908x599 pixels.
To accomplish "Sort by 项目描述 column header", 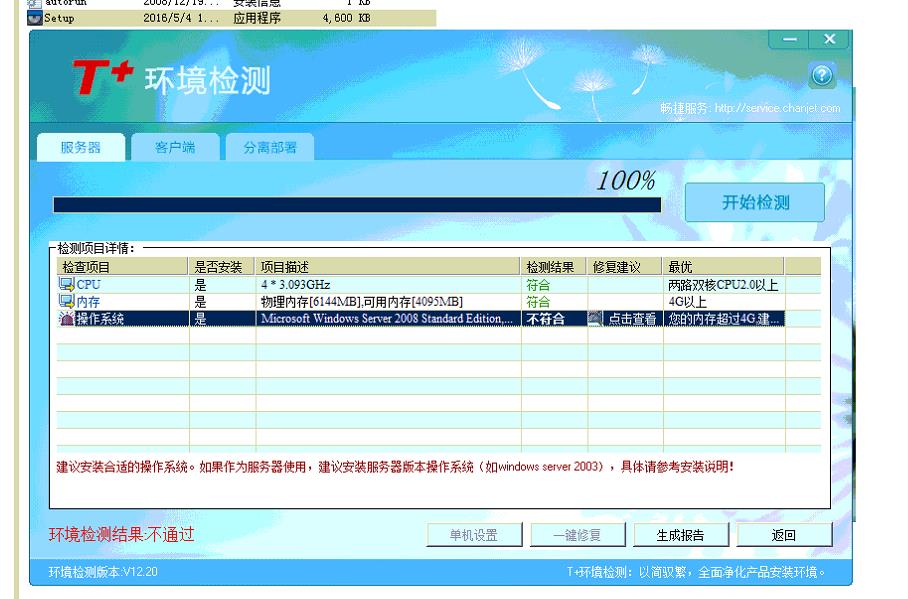I will click(388, 266).
